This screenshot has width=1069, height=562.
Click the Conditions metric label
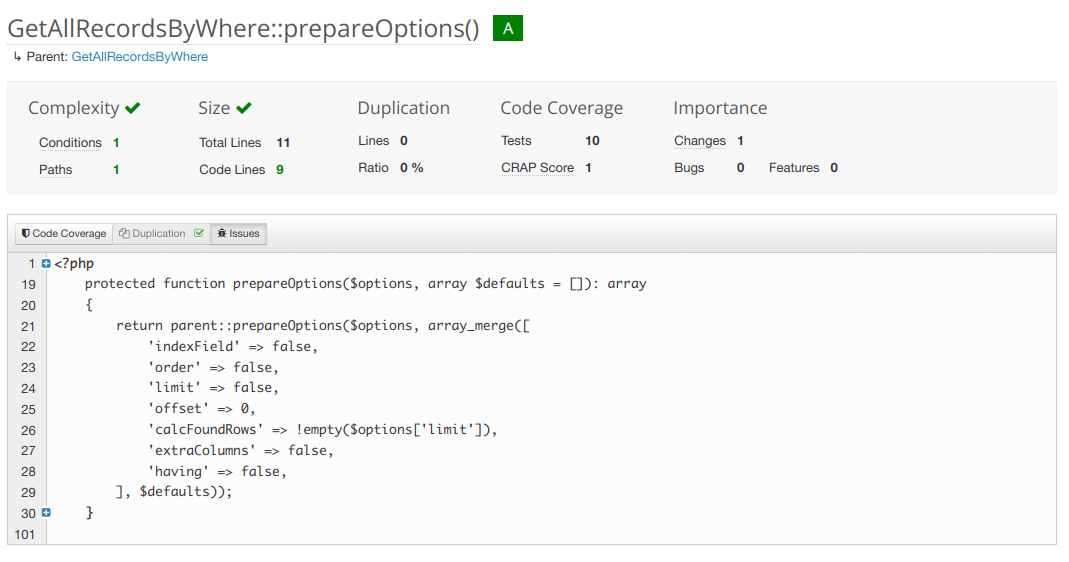tap(70, 143)
